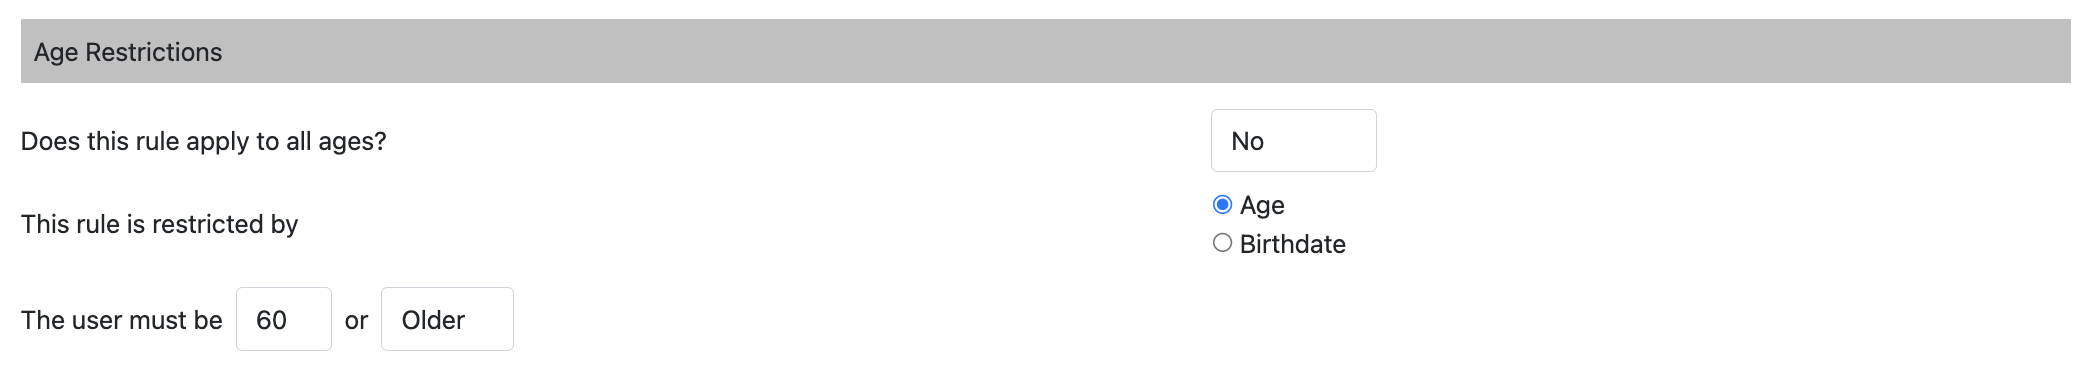Click the gray Age Restrictions title bar

click(x=1045, y=51)
